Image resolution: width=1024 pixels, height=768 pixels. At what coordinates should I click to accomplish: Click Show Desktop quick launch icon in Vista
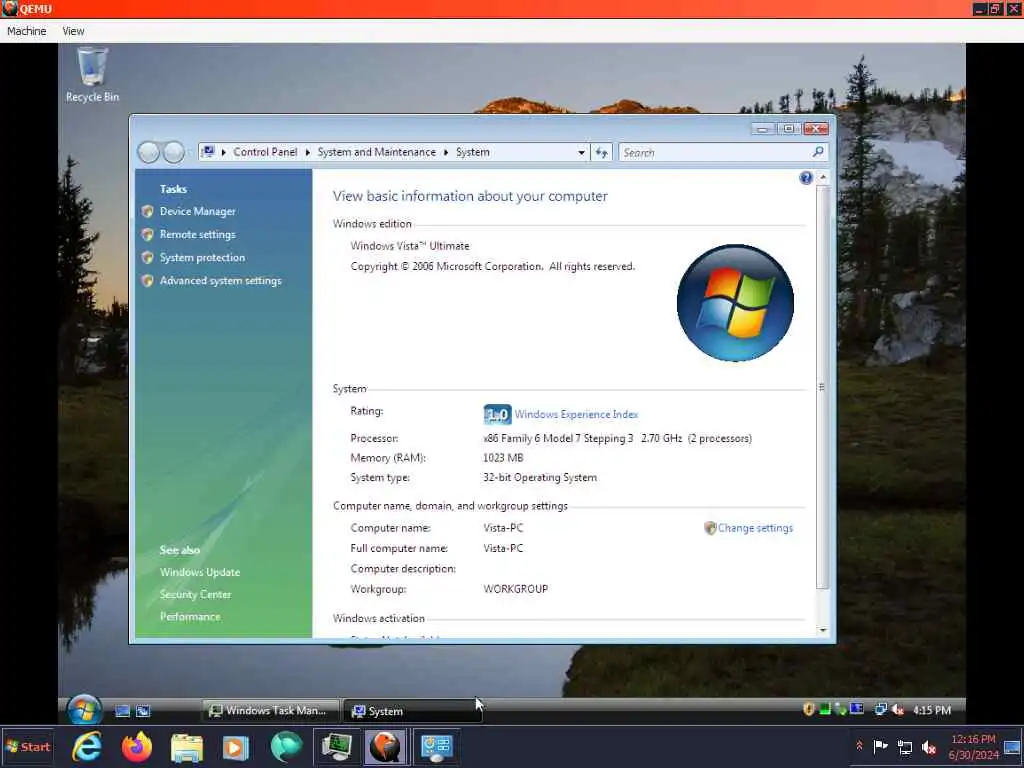122,711
